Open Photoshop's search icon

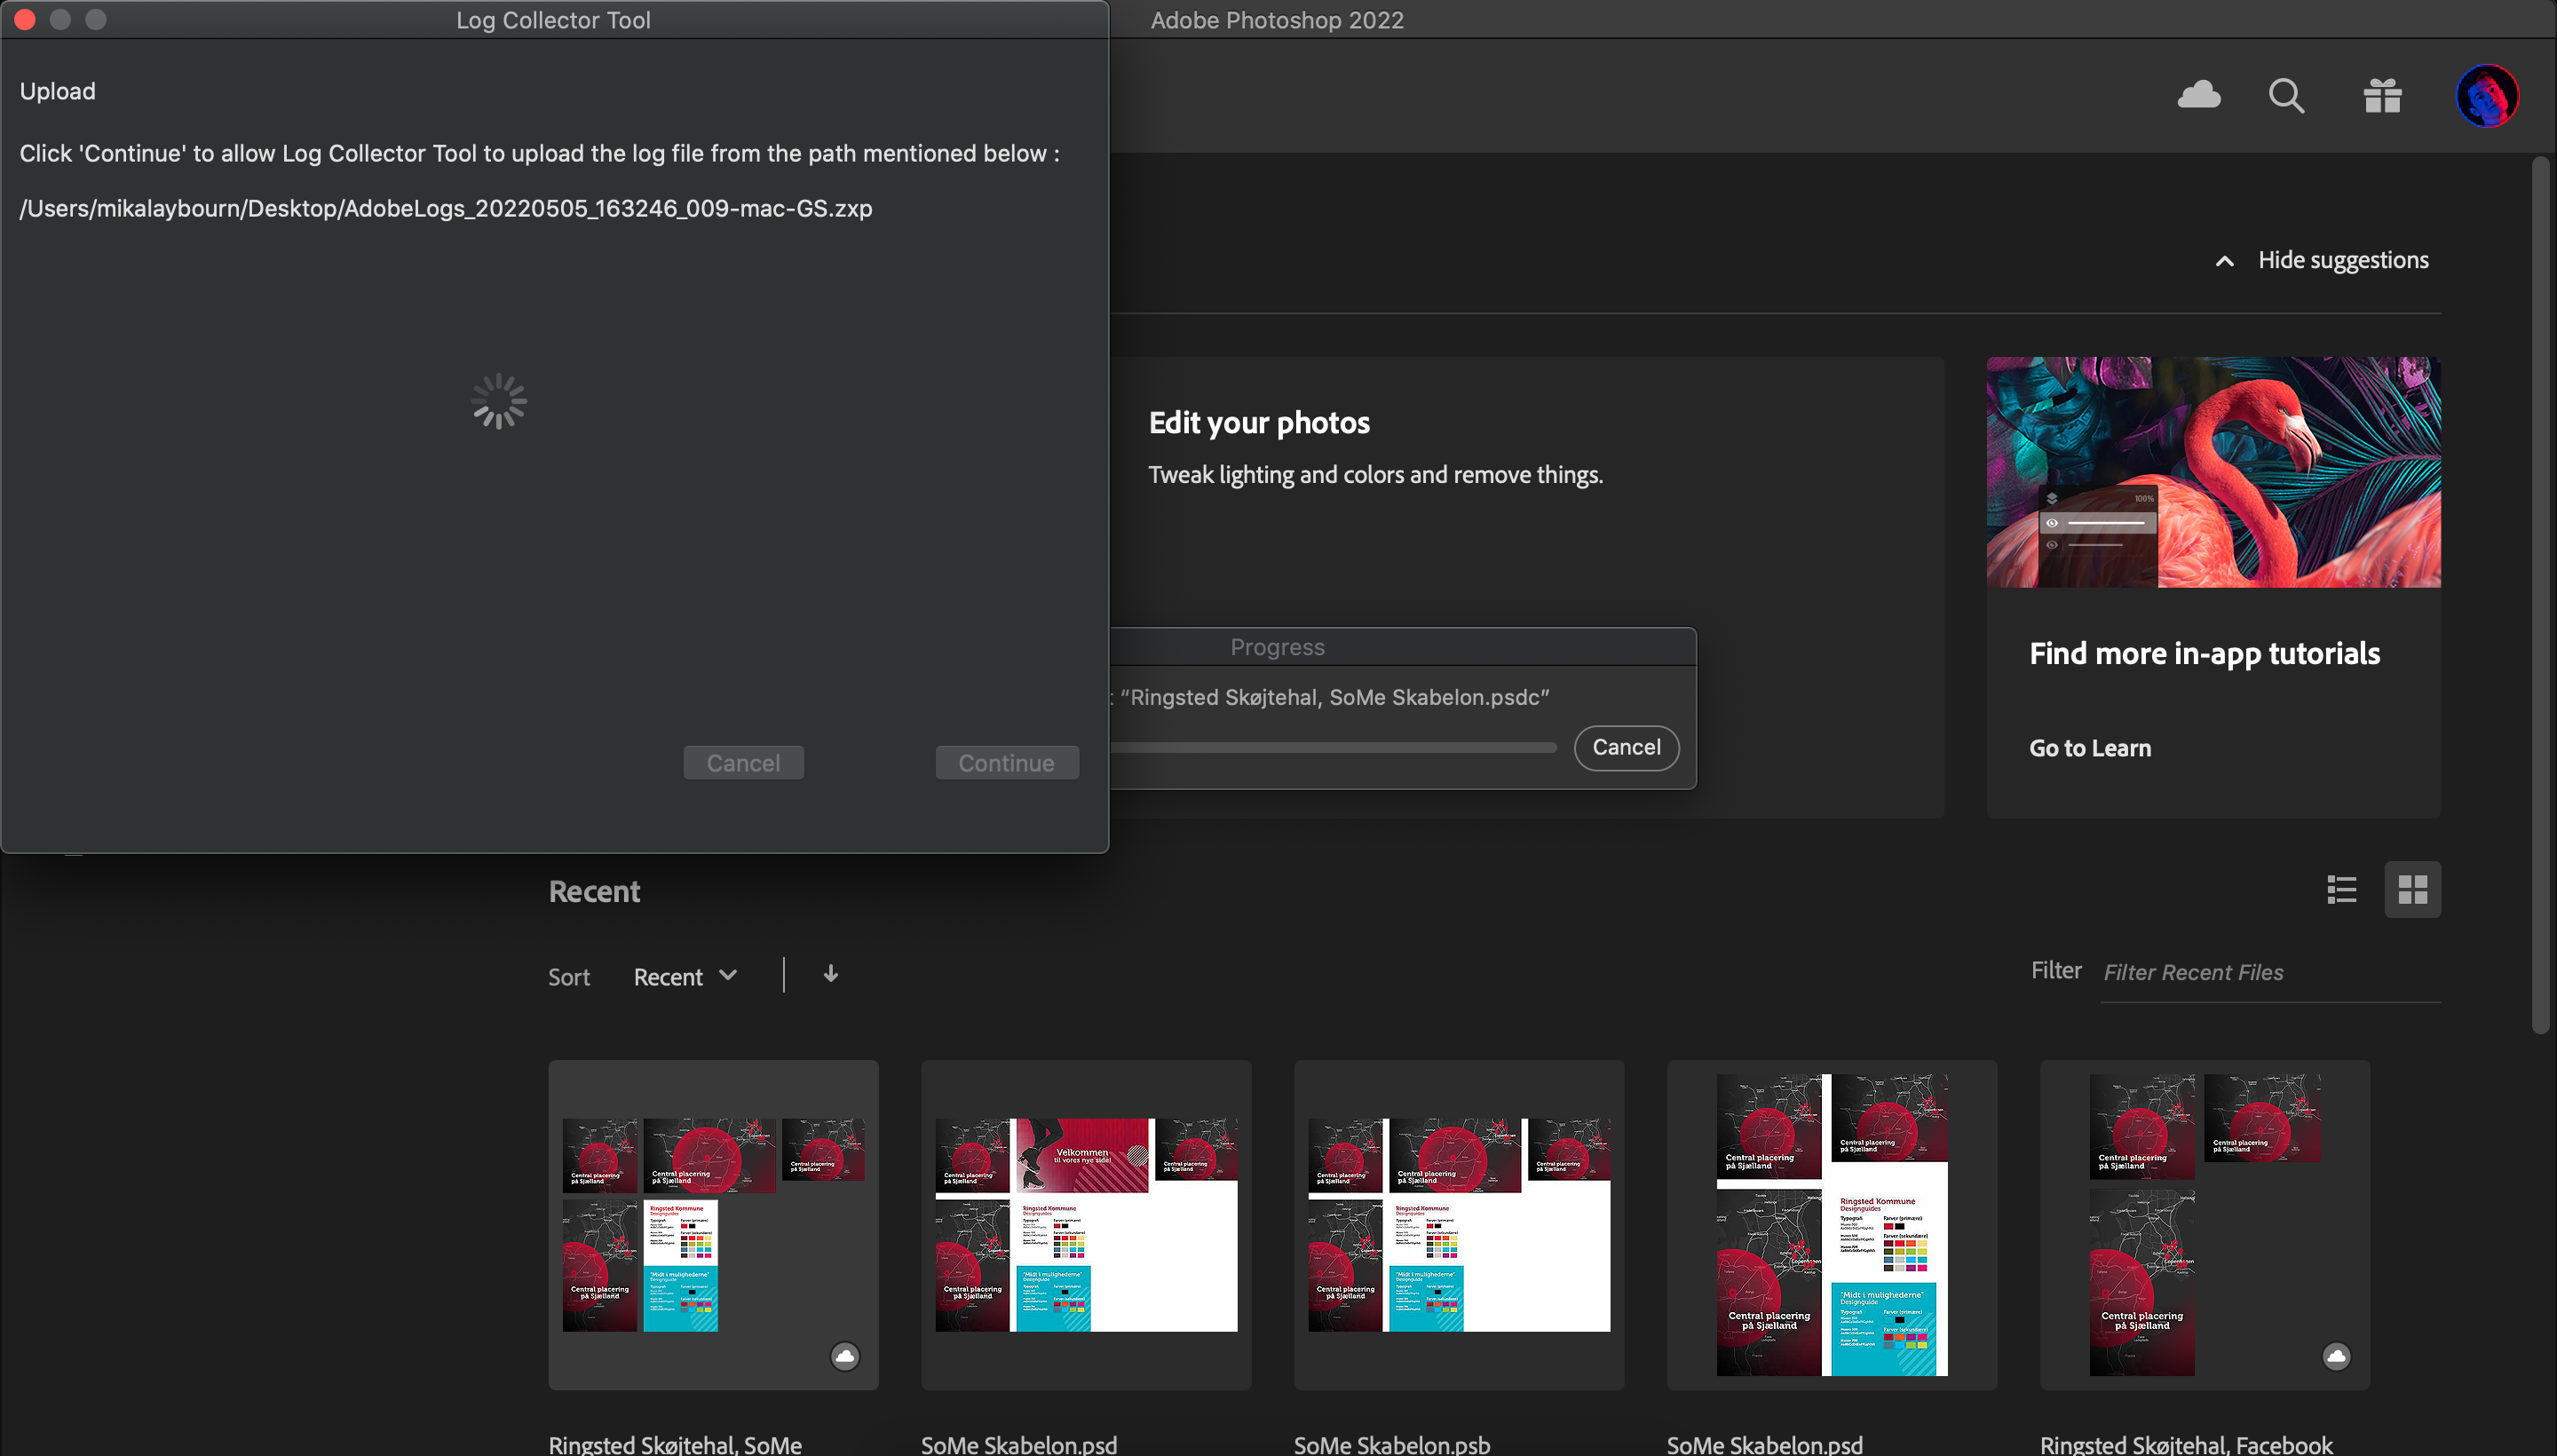coord(2285,95)
